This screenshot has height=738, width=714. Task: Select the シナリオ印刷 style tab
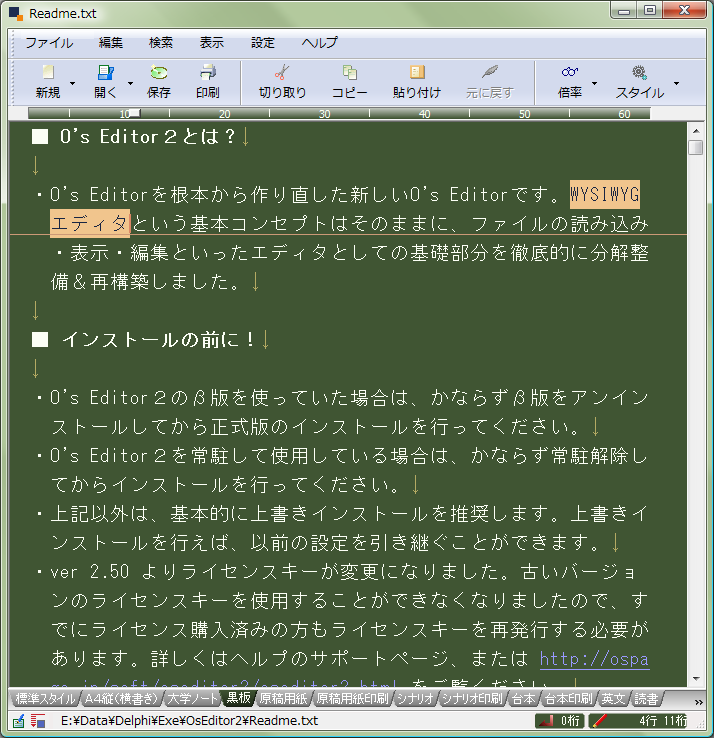pos(473,699)
